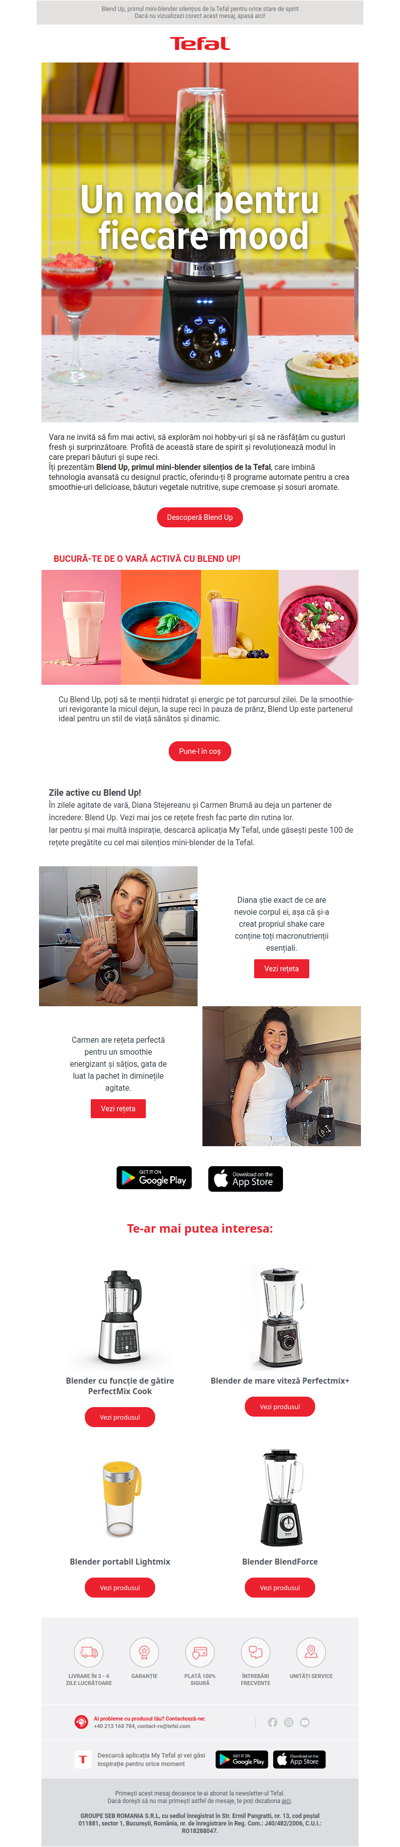The width and height of the screenshot is (400, 1847).
Task: Click the large Google Play badge
Action: pos(154,1178)
